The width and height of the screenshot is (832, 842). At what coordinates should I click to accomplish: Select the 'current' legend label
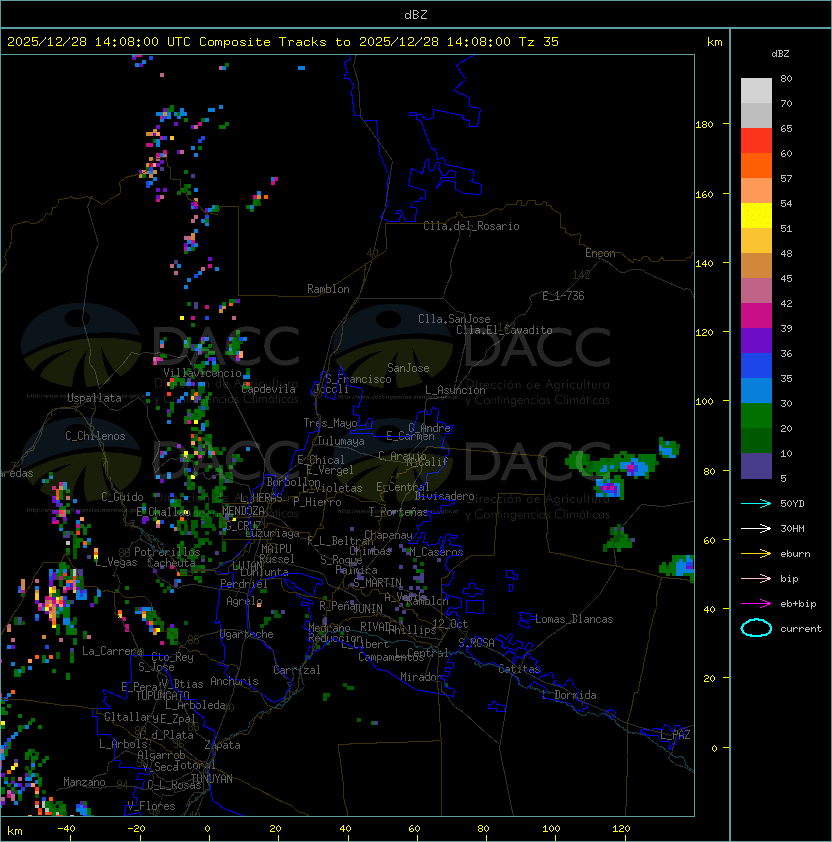pos(801,629)
